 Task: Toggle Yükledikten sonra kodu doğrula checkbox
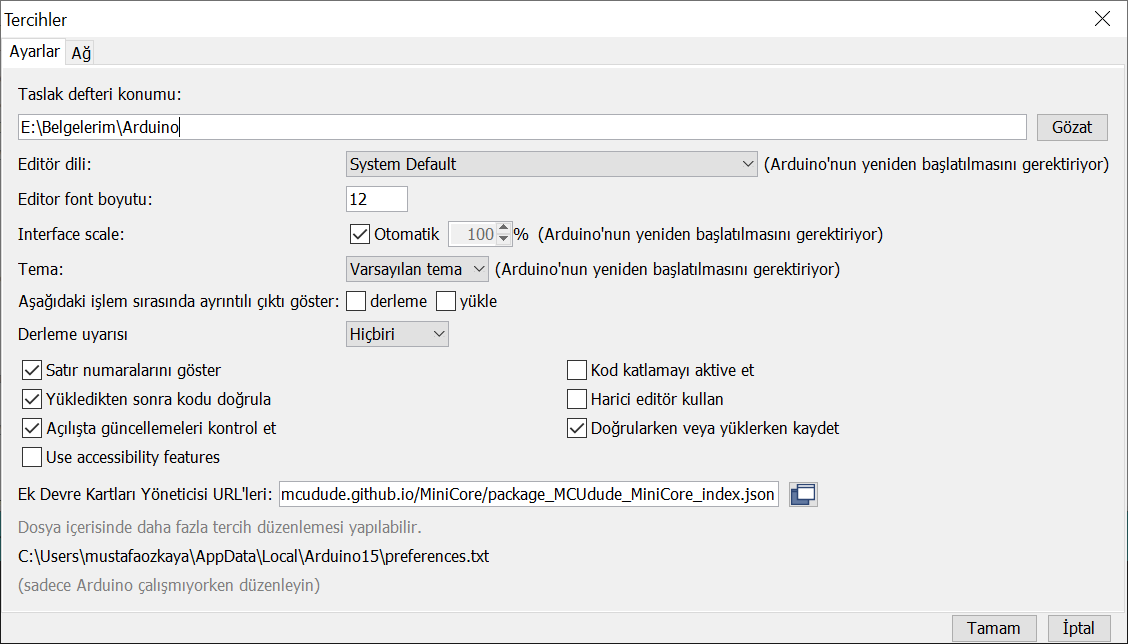click(x=32, y=399)
